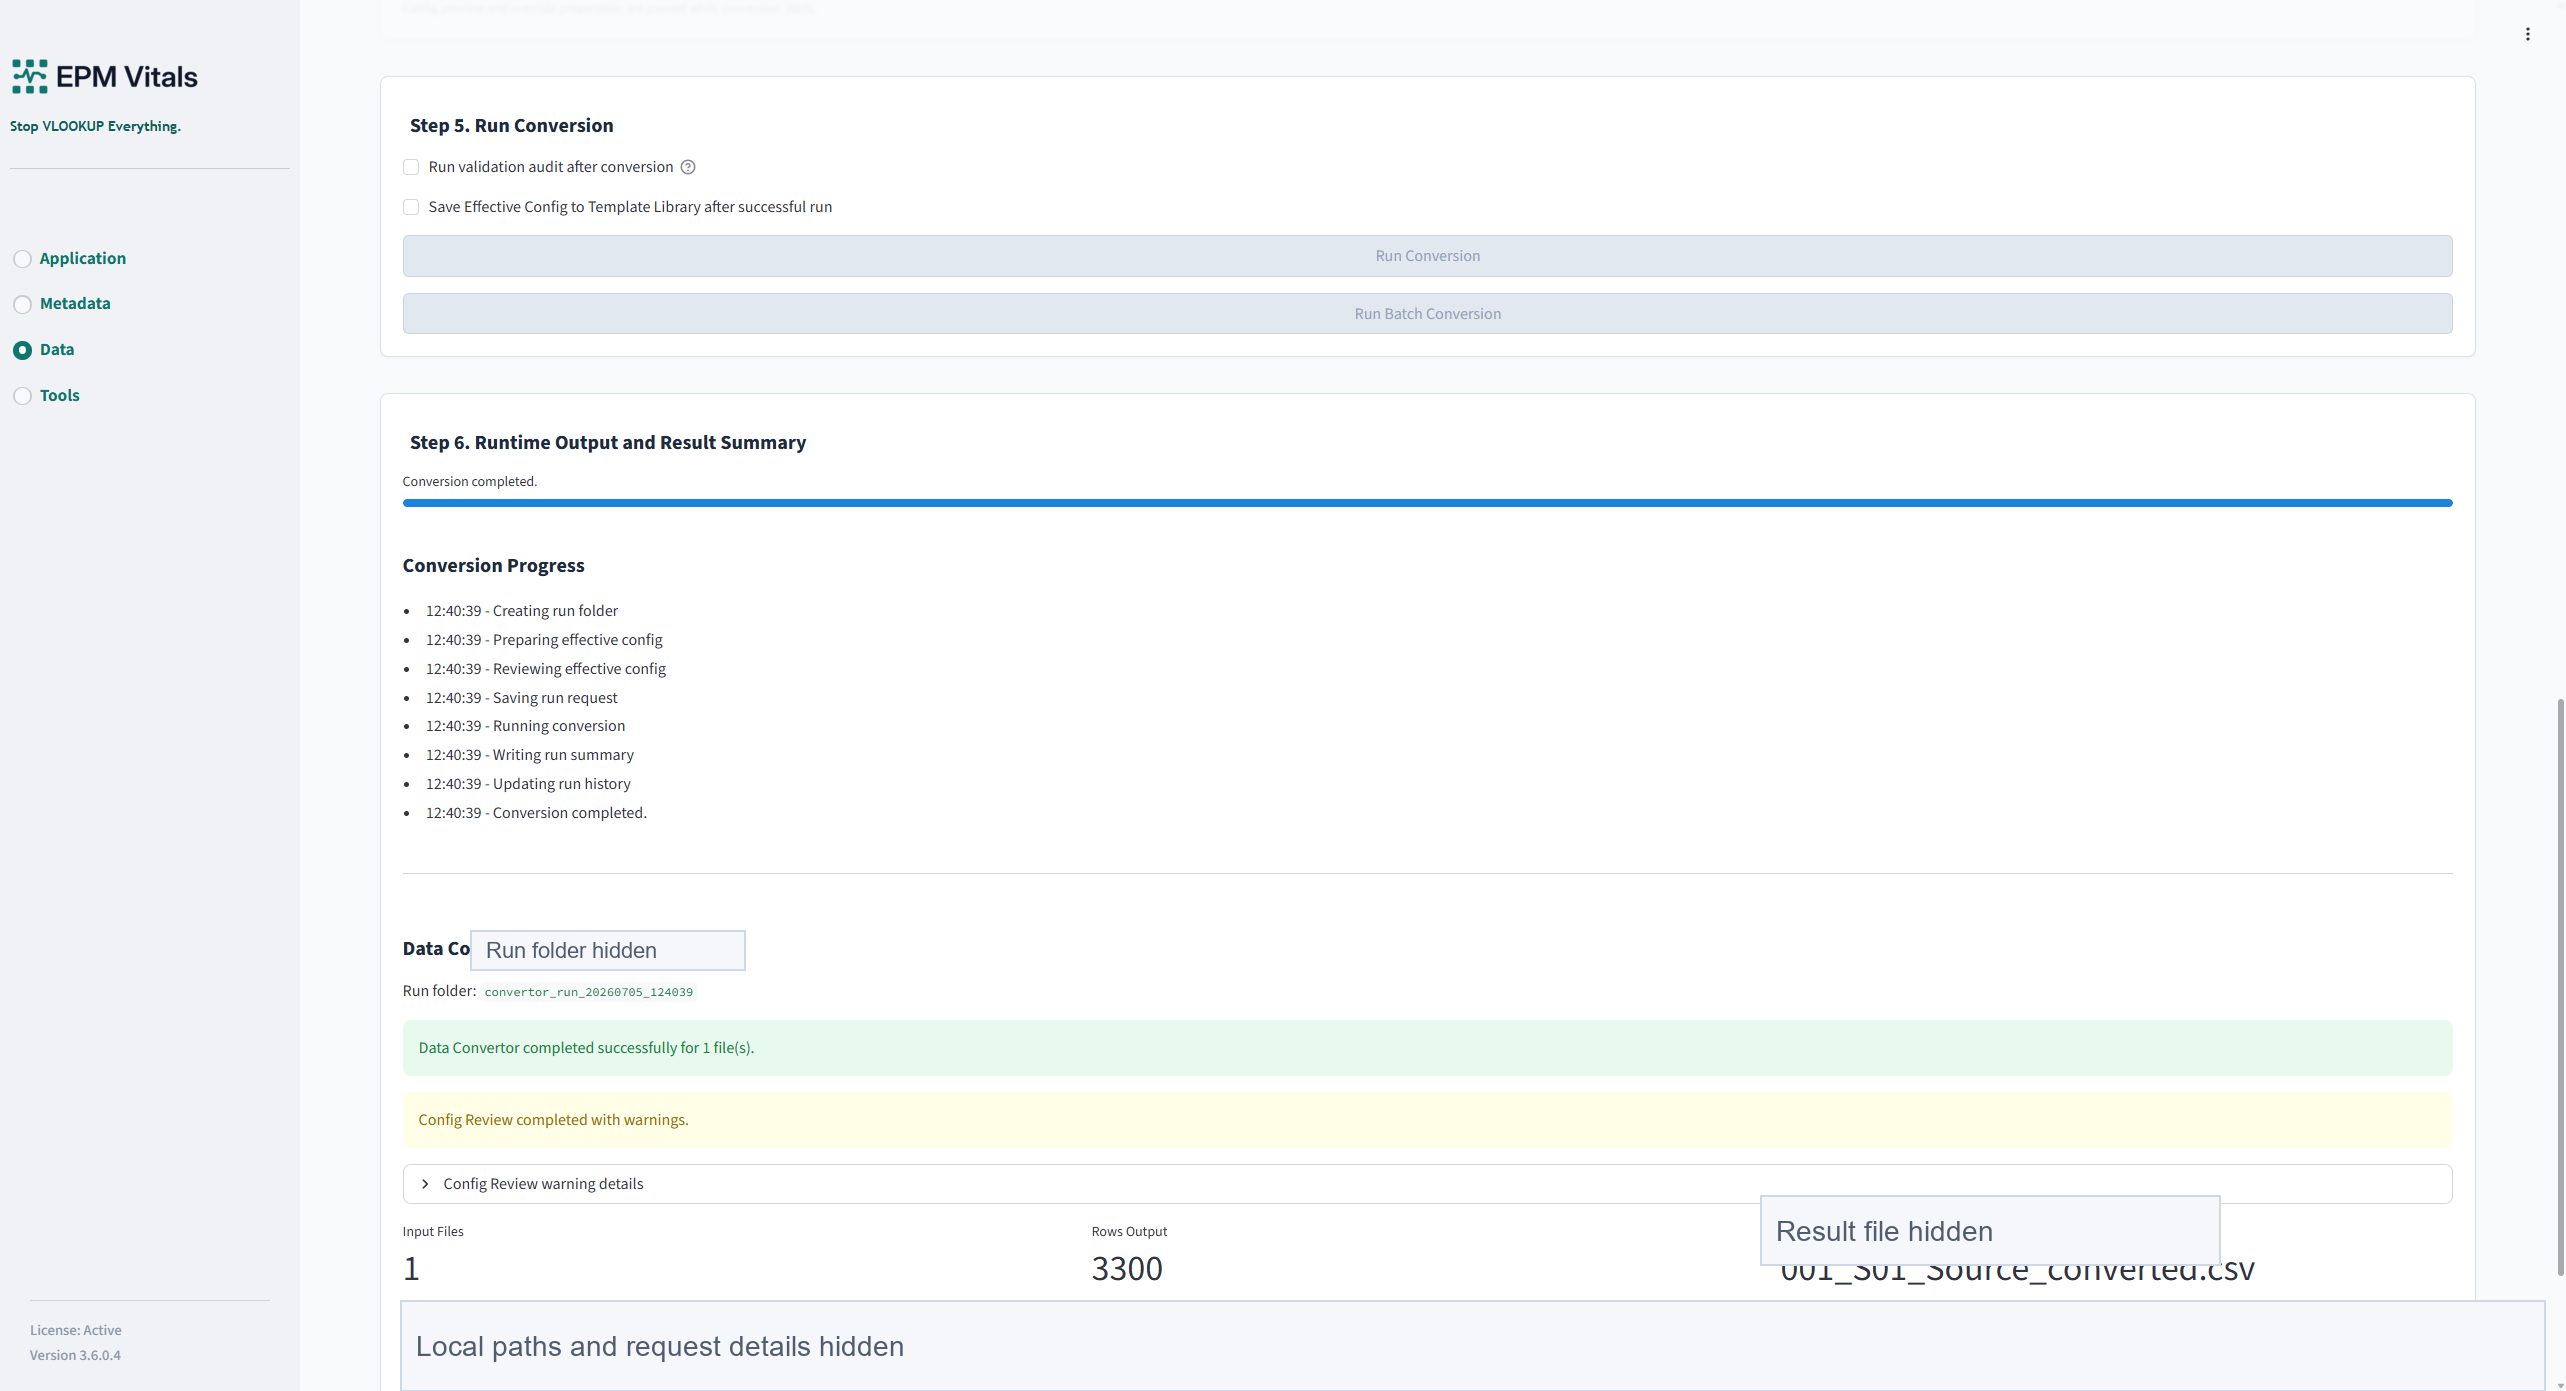Select the Data radio option
This screenshot has height=1391, width=2566.
click(22, 350)
